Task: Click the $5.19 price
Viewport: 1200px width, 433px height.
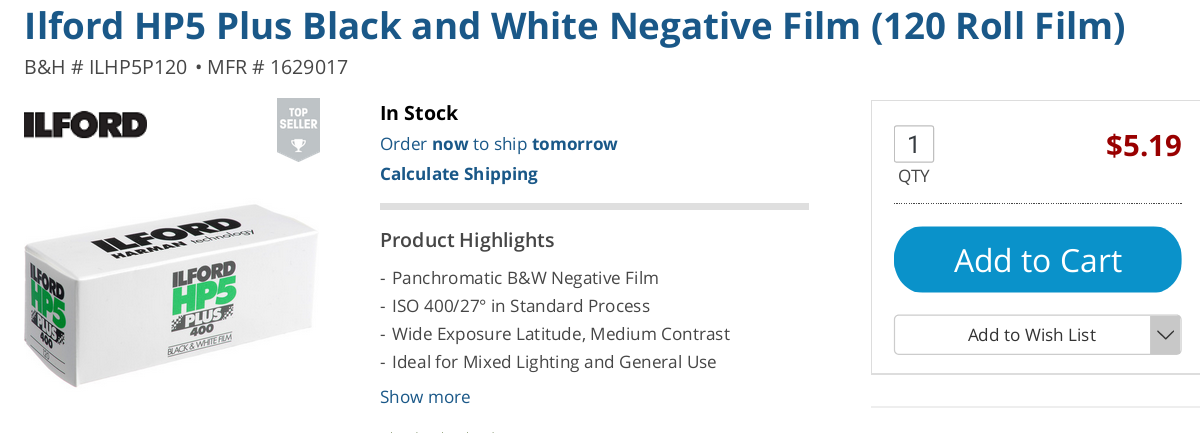Action: point(1143,146)
